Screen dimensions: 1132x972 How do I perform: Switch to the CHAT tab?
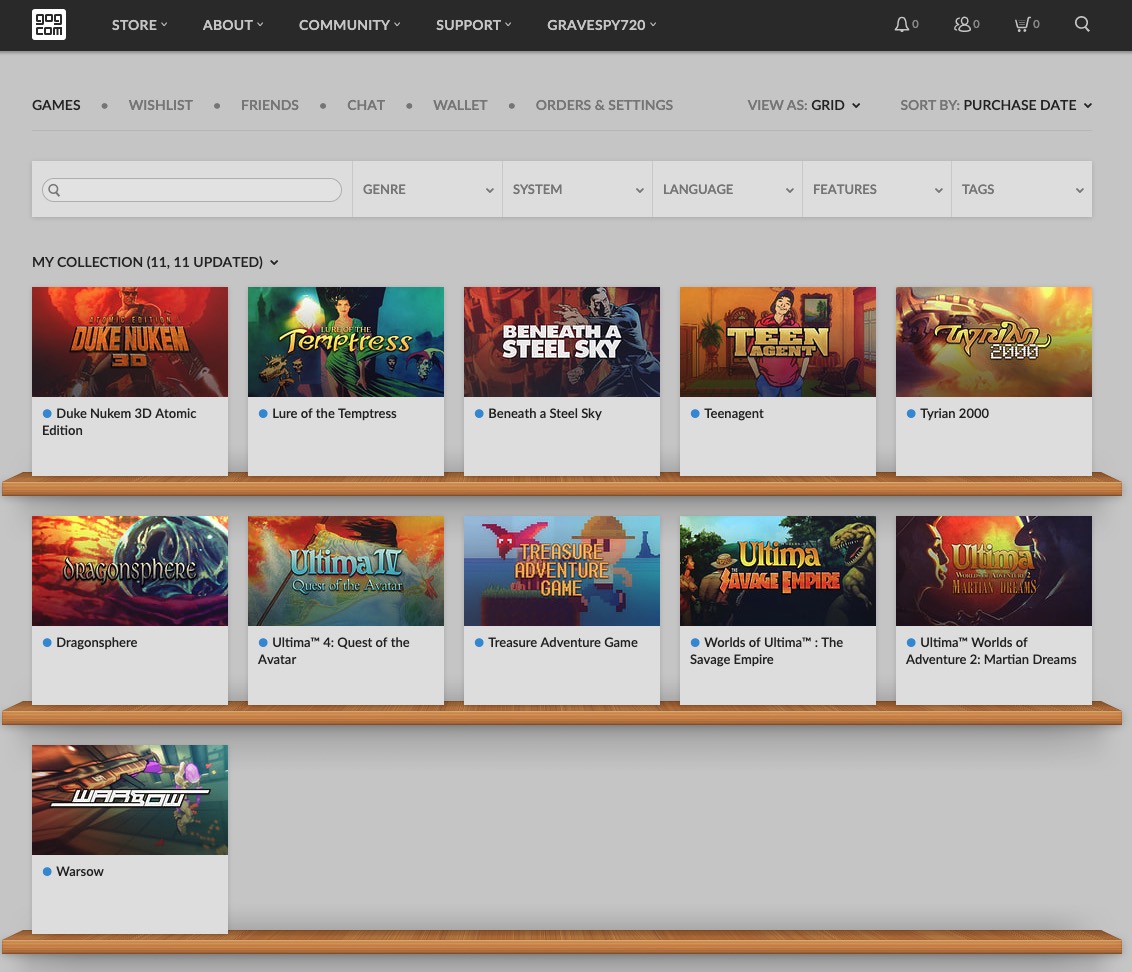[366, 105]
